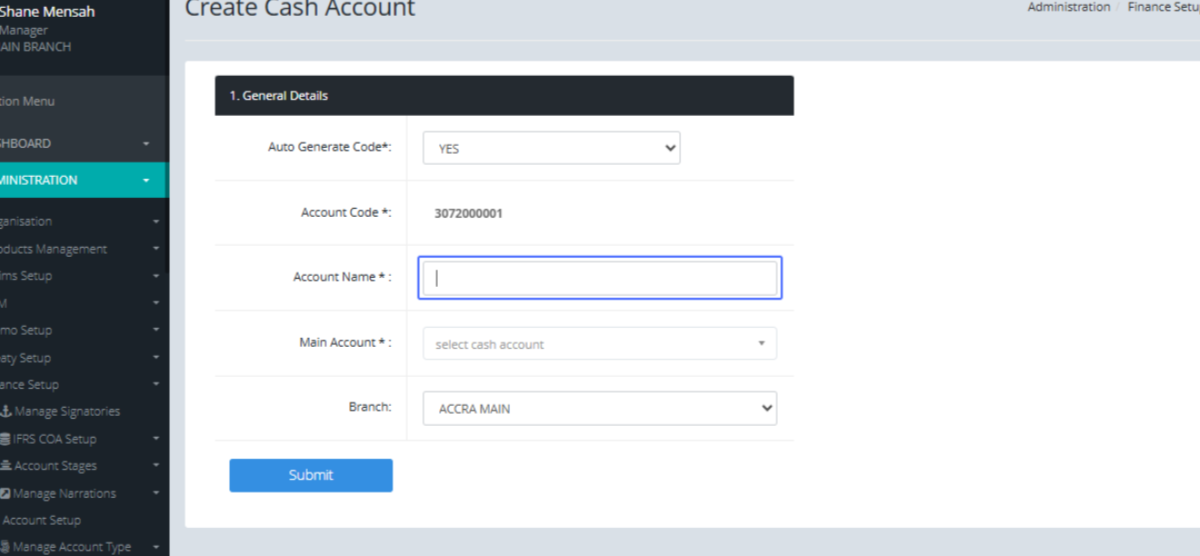
Task: Click the Manage Narrations edit icon
Action: coord(5,494)
